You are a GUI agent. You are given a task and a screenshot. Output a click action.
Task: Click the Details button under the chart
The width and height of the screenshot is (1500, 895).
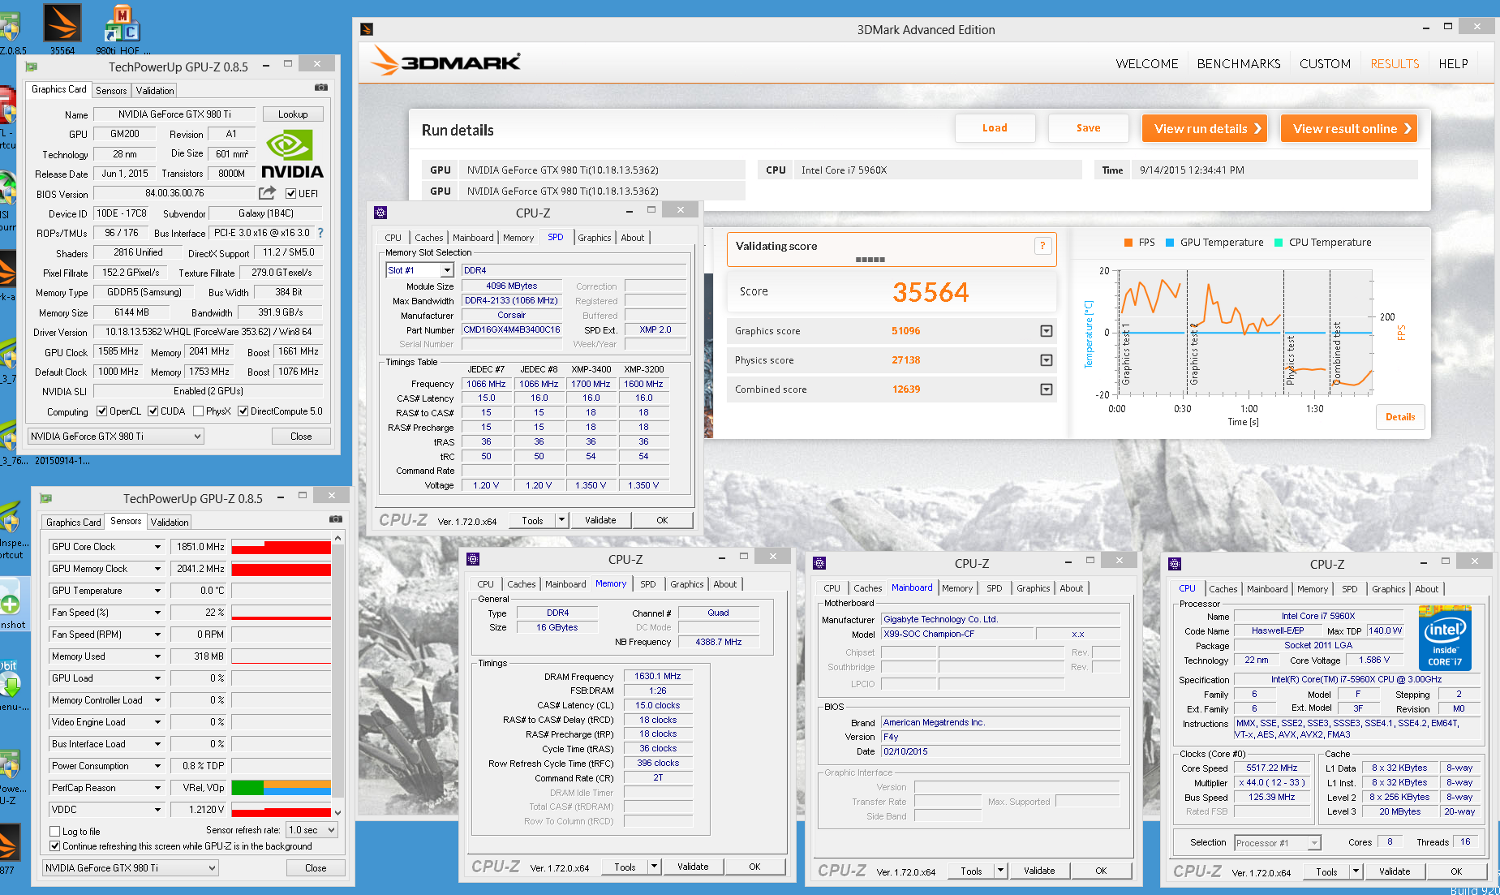[x=1400, y=417]
